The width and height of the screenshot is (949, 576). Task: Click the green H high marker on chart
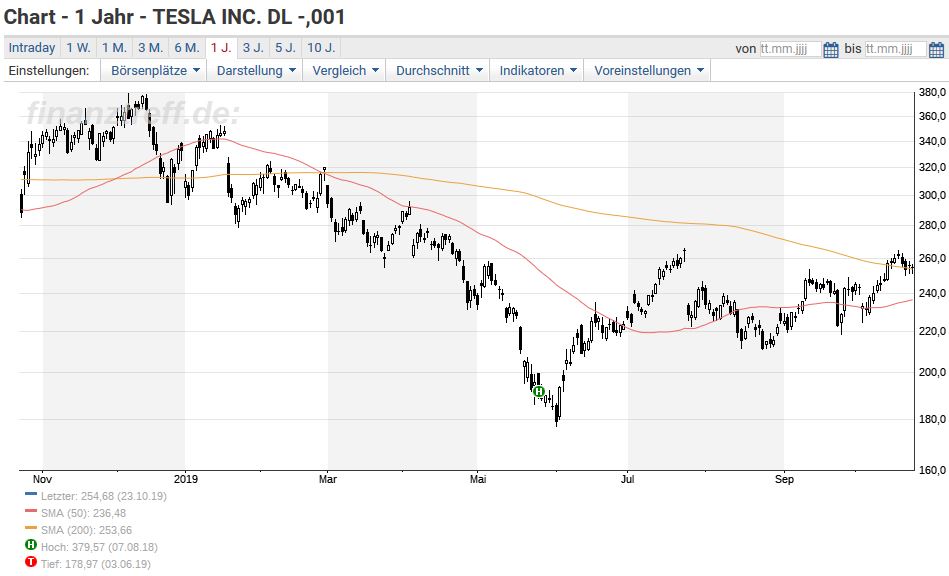point(539,391)
